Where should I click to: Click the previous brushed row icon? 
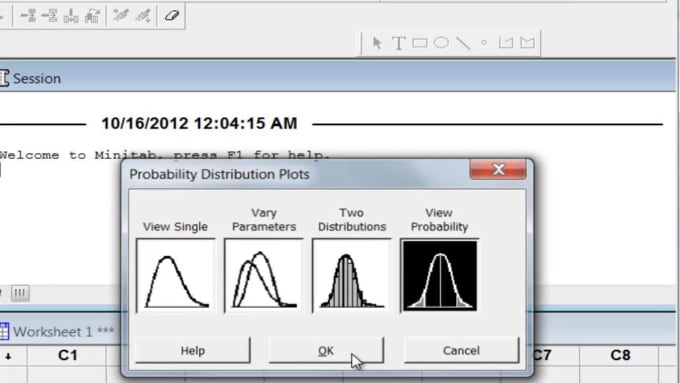coord(121,16)
